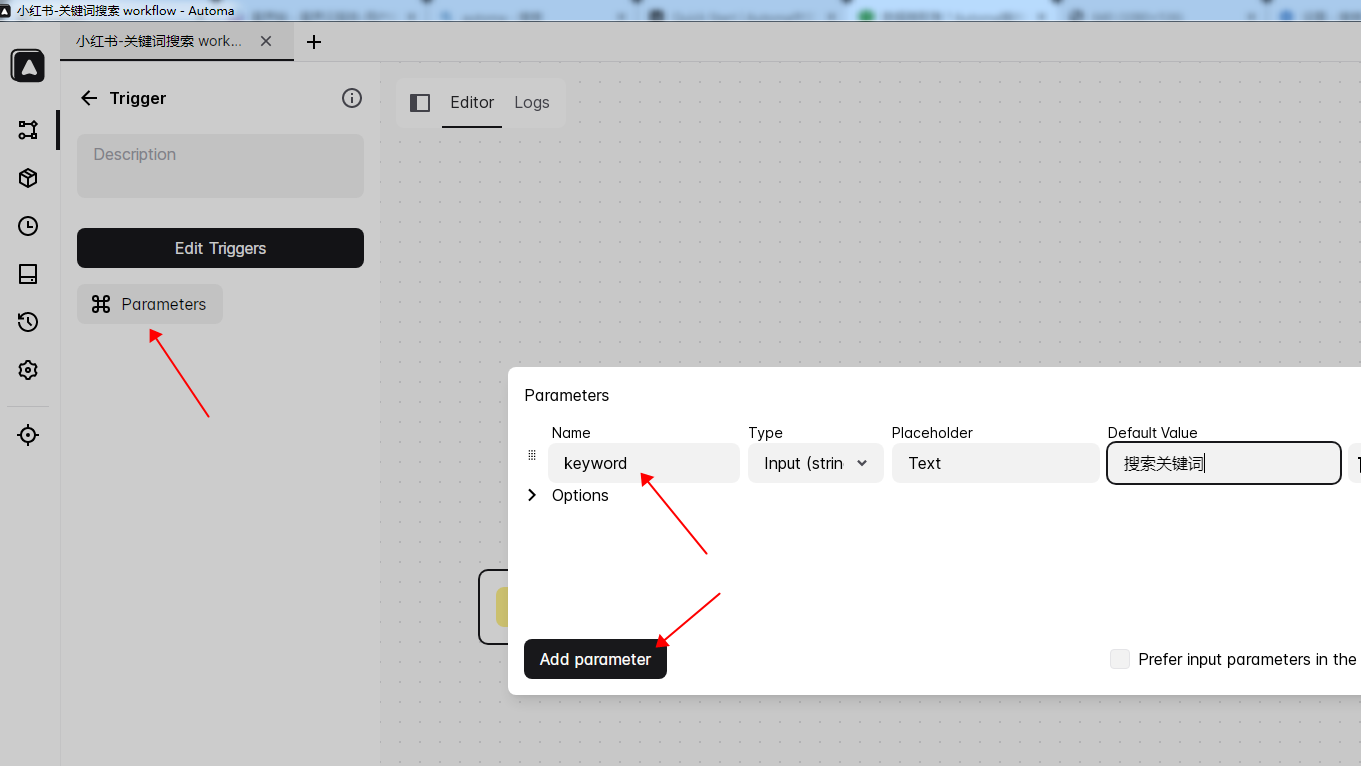Open Settings gear in sidebar
The height and width of the screenshot is (766, 1361).
click(x=28, y=370)
